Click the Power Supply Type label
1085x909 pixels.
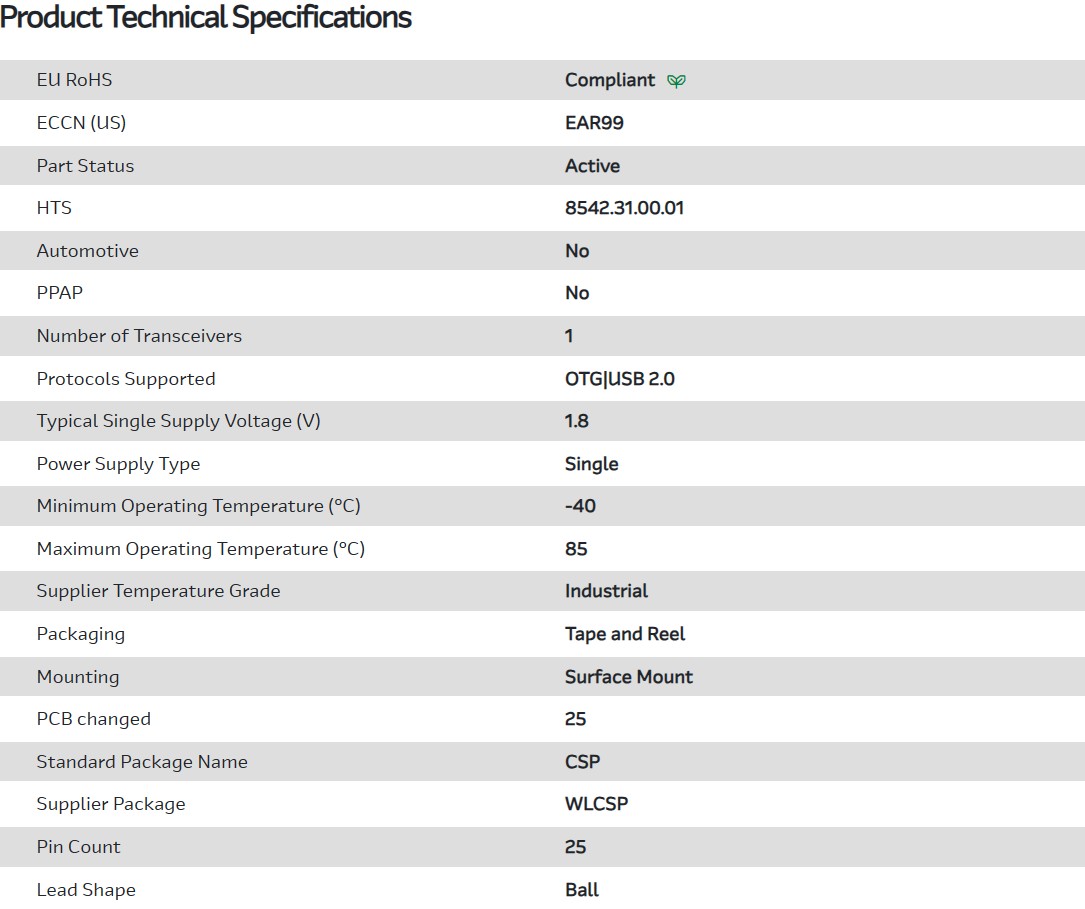coord(118,464)
